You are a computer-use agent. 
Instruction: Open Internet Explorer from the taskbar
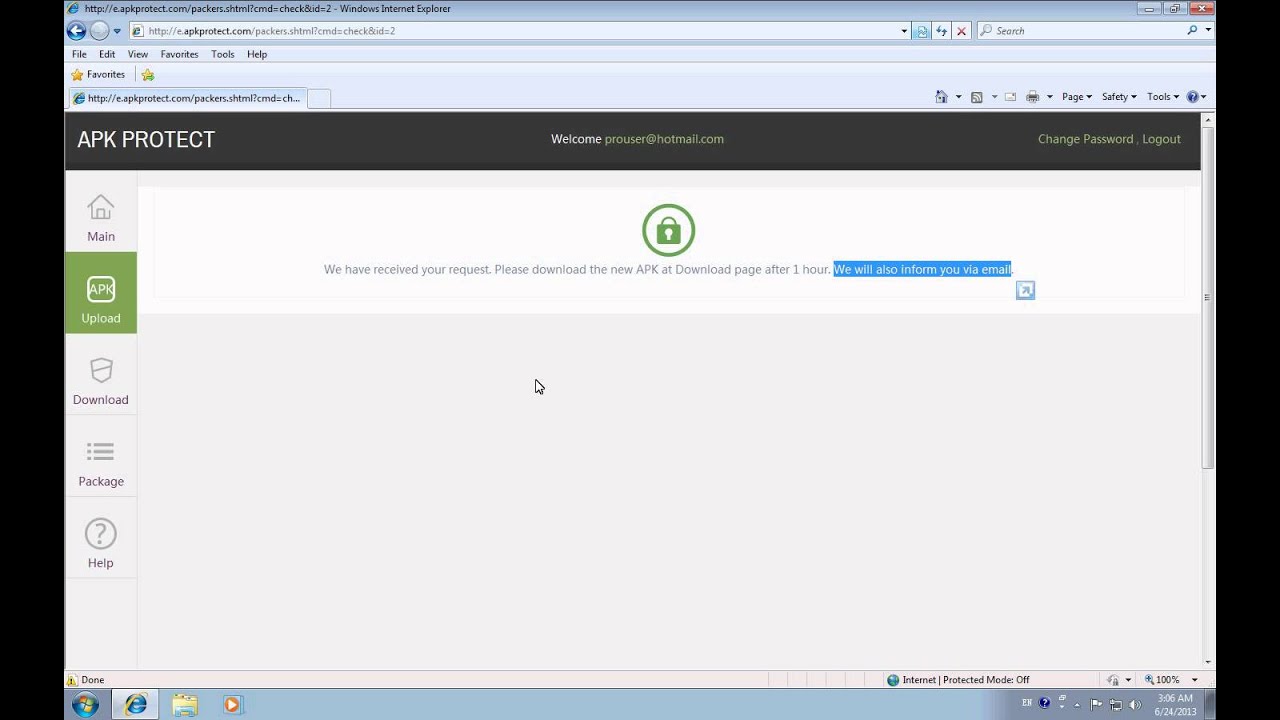coord(135,705)
